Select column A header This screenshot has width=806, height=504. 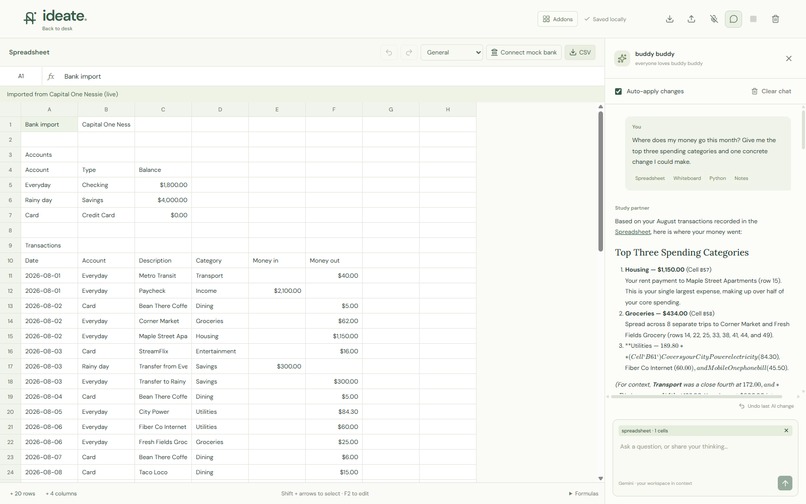tap(49, 110)
